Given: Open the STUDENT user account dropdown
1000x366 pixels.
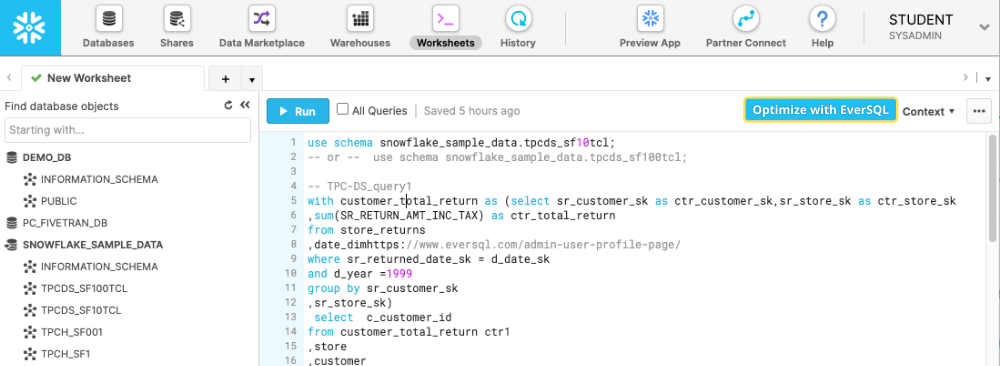Looking at the screenshot, I should pos(985,27).
